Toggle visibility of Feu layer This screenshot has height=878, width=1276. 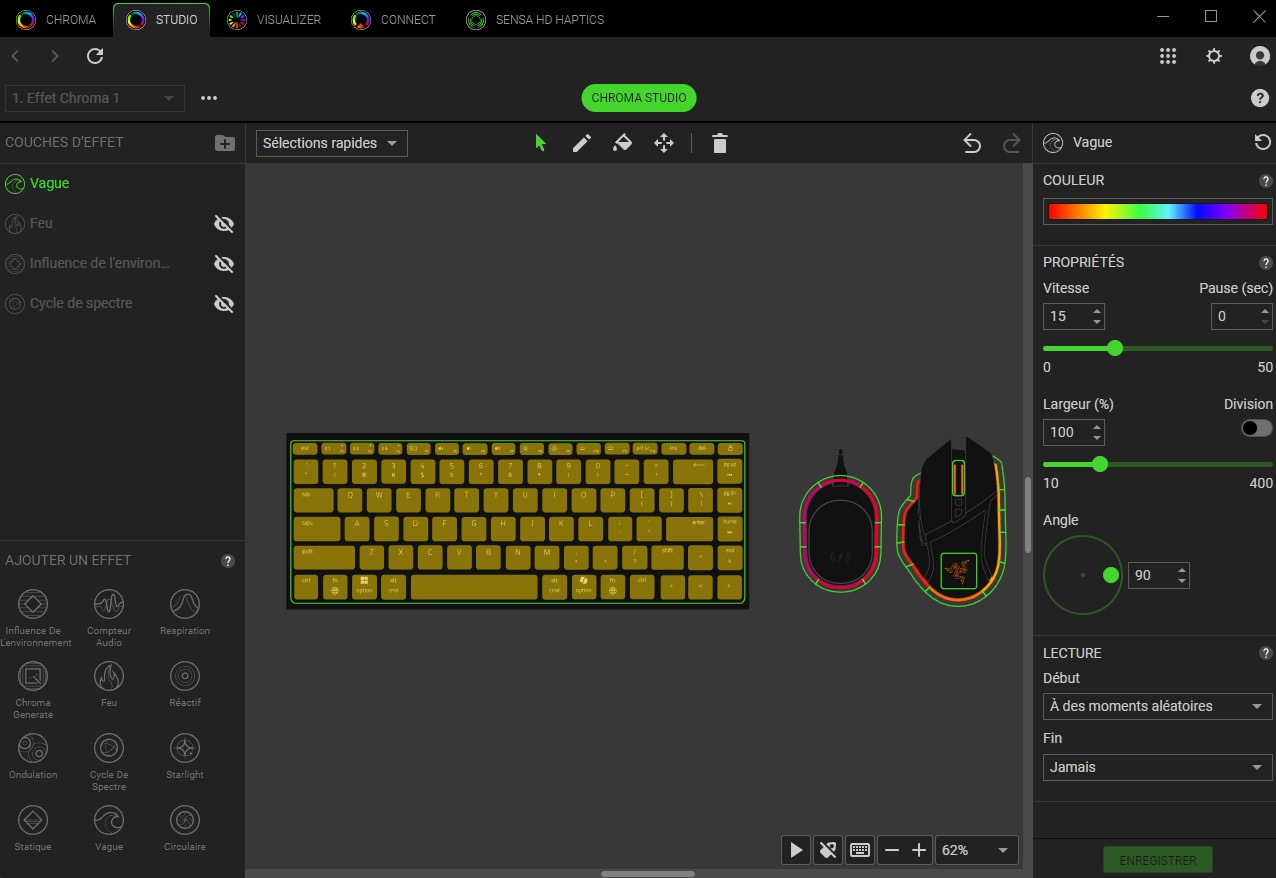224,224
